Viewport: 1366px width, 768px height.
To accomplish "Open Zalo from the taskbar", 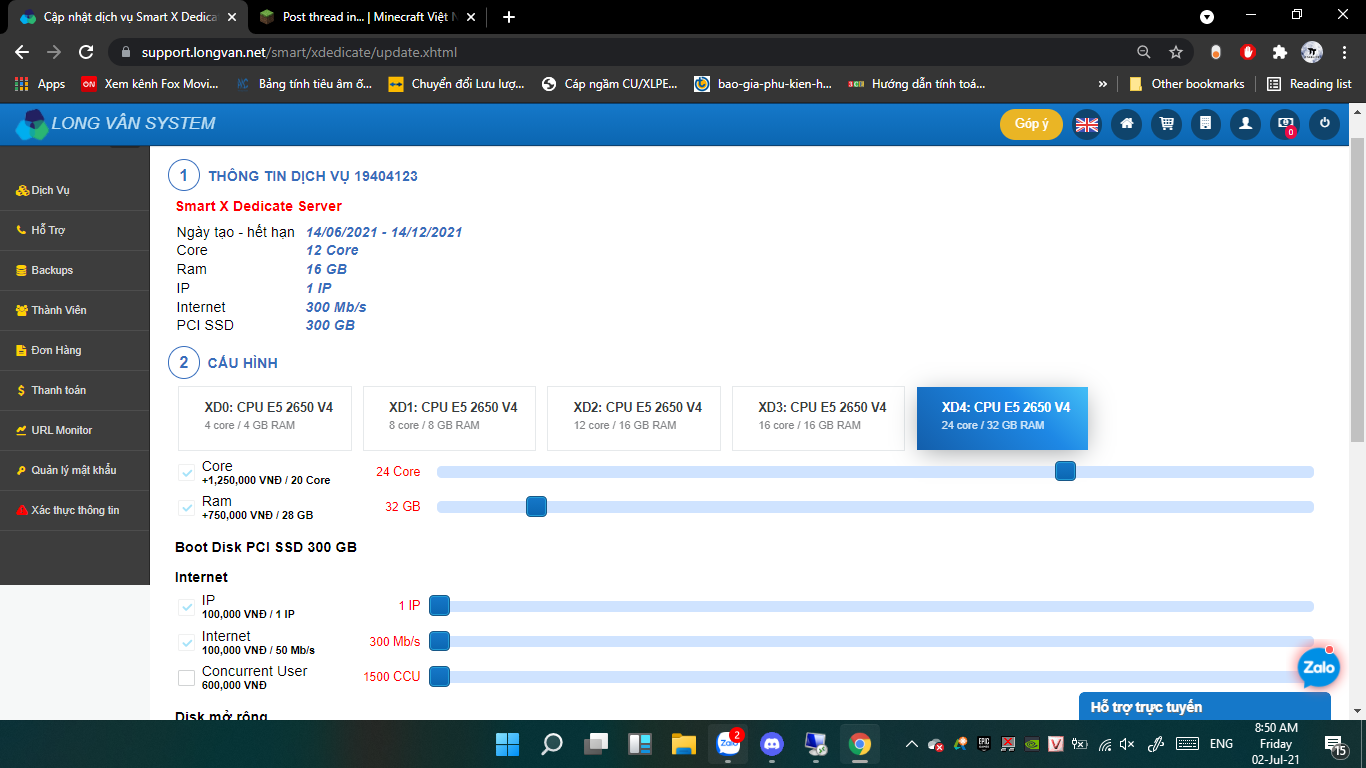I will 727,744.
